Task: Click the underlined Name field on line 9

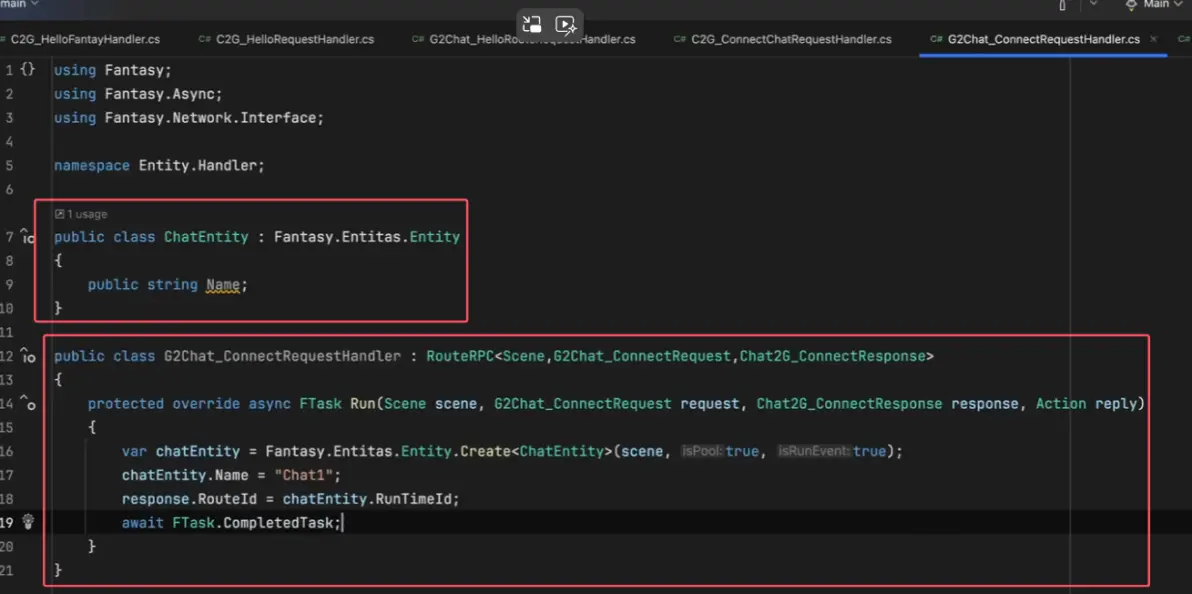Action: click(x=223, y=285)
